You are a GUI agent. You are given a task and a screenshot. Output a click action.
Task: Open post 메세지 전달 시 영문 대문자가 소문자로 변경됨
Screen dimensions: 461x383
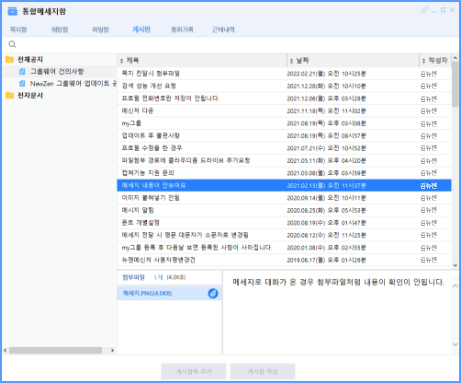(284, 235)
